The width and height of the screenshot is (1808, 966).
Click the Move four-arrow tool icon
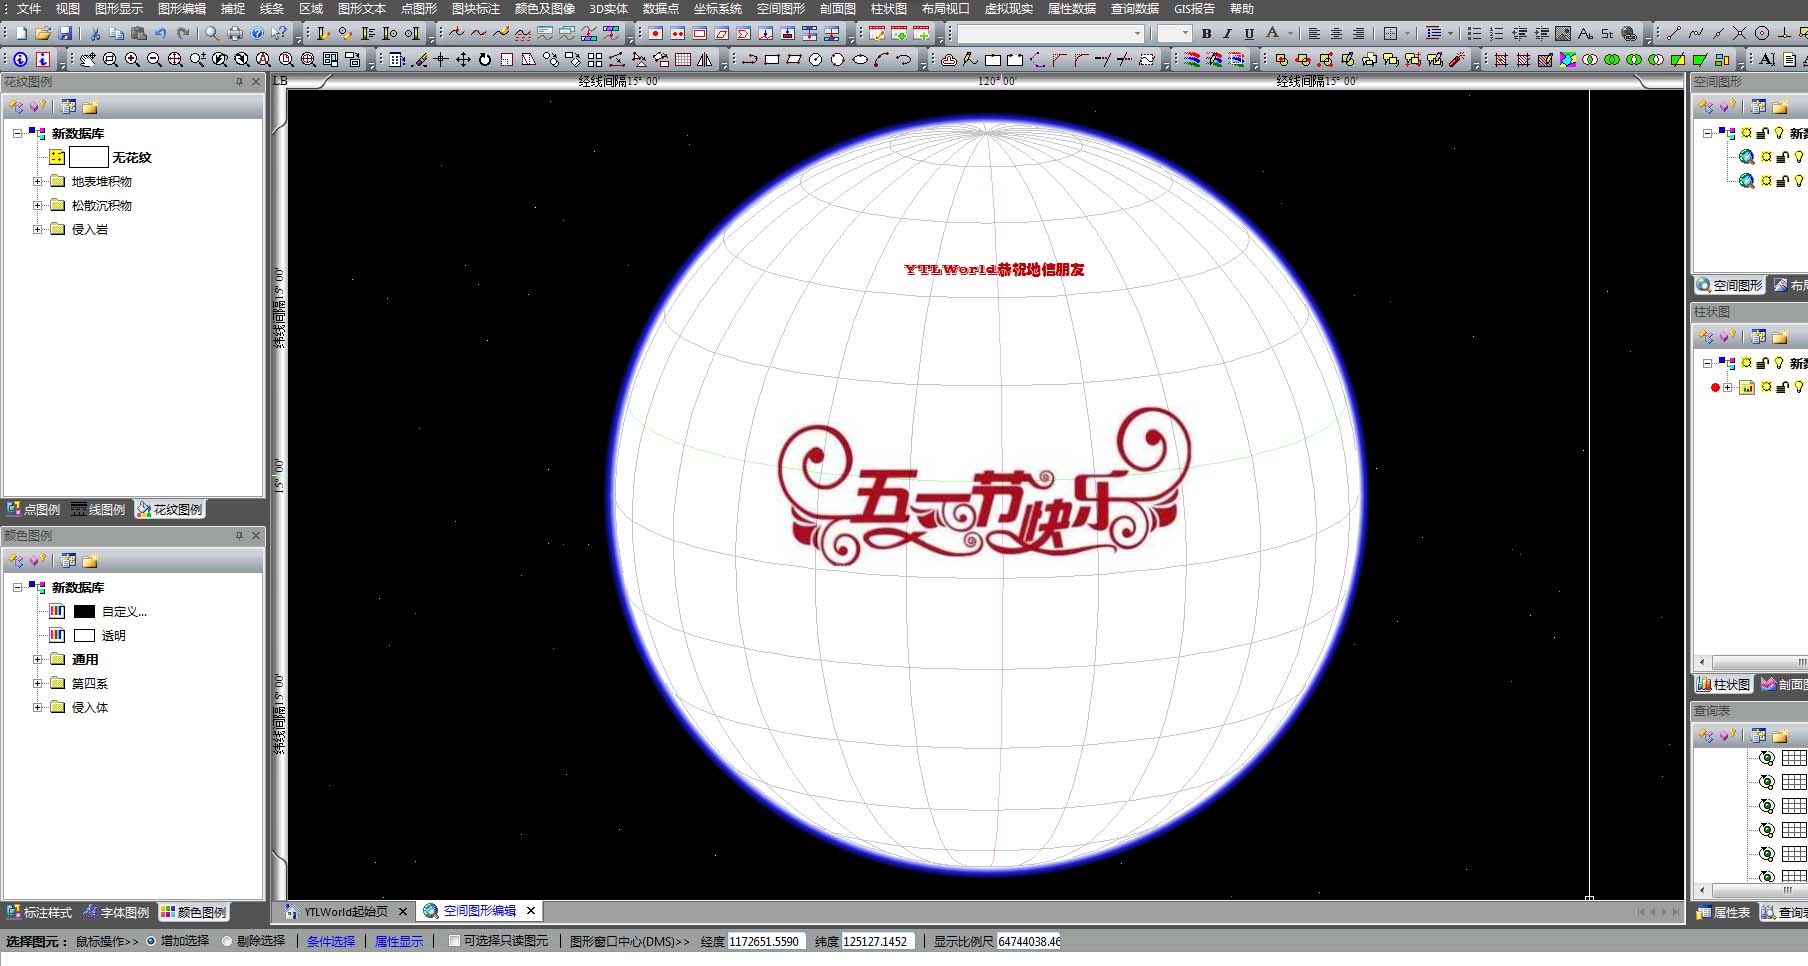[463, 60]
